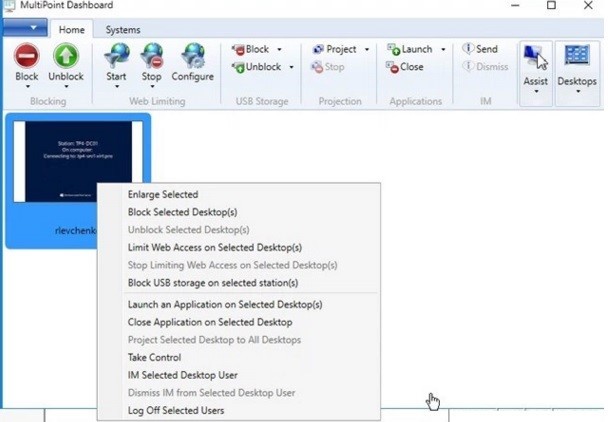The image size is (608, 422).
Task: Click the Close application icon
Action: [392, 67]
